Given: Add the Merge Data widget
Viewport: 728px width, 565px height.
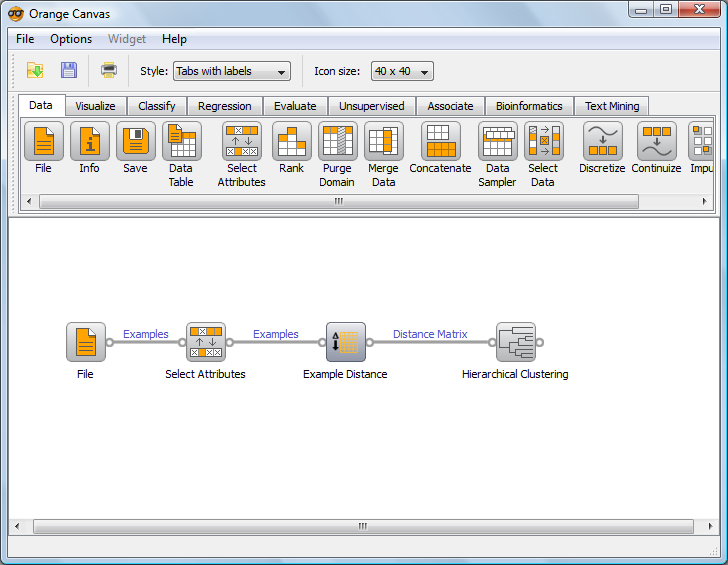Looking at the screenshot, I should [384, 141].
